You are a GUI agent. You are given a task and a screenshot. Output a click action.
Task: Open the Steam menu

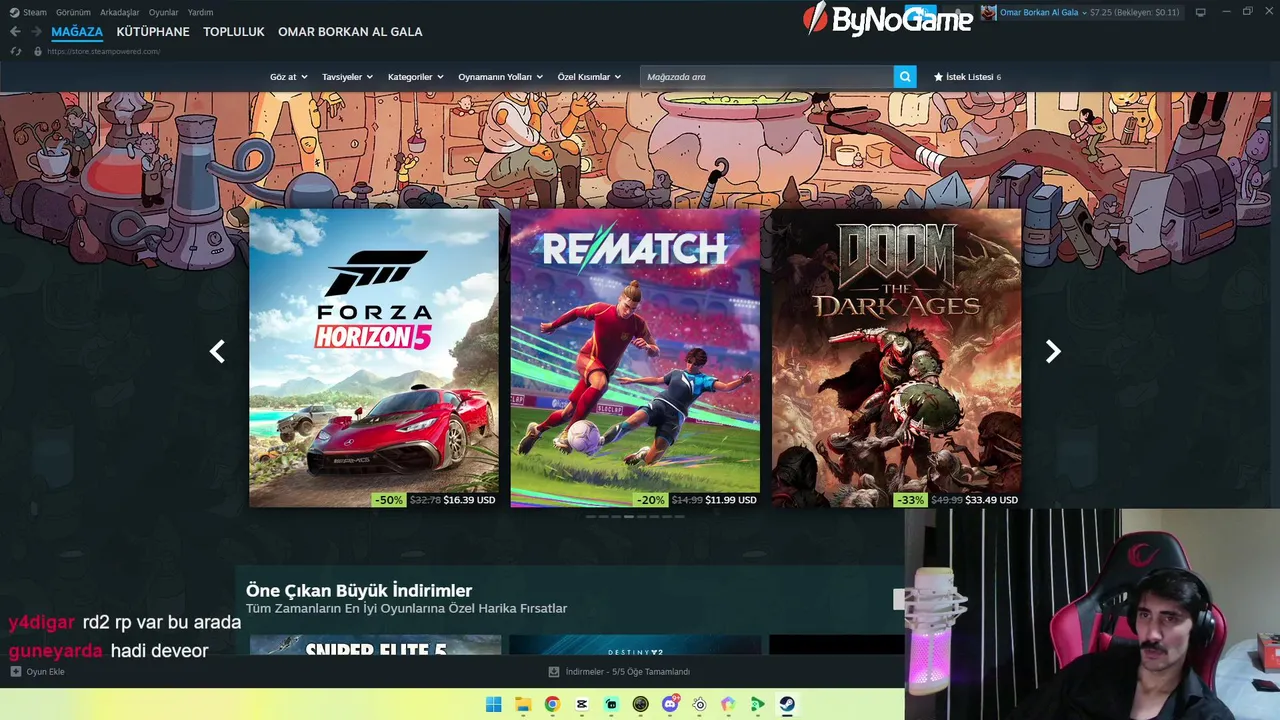pyautogui.click(x=35, y=12)
